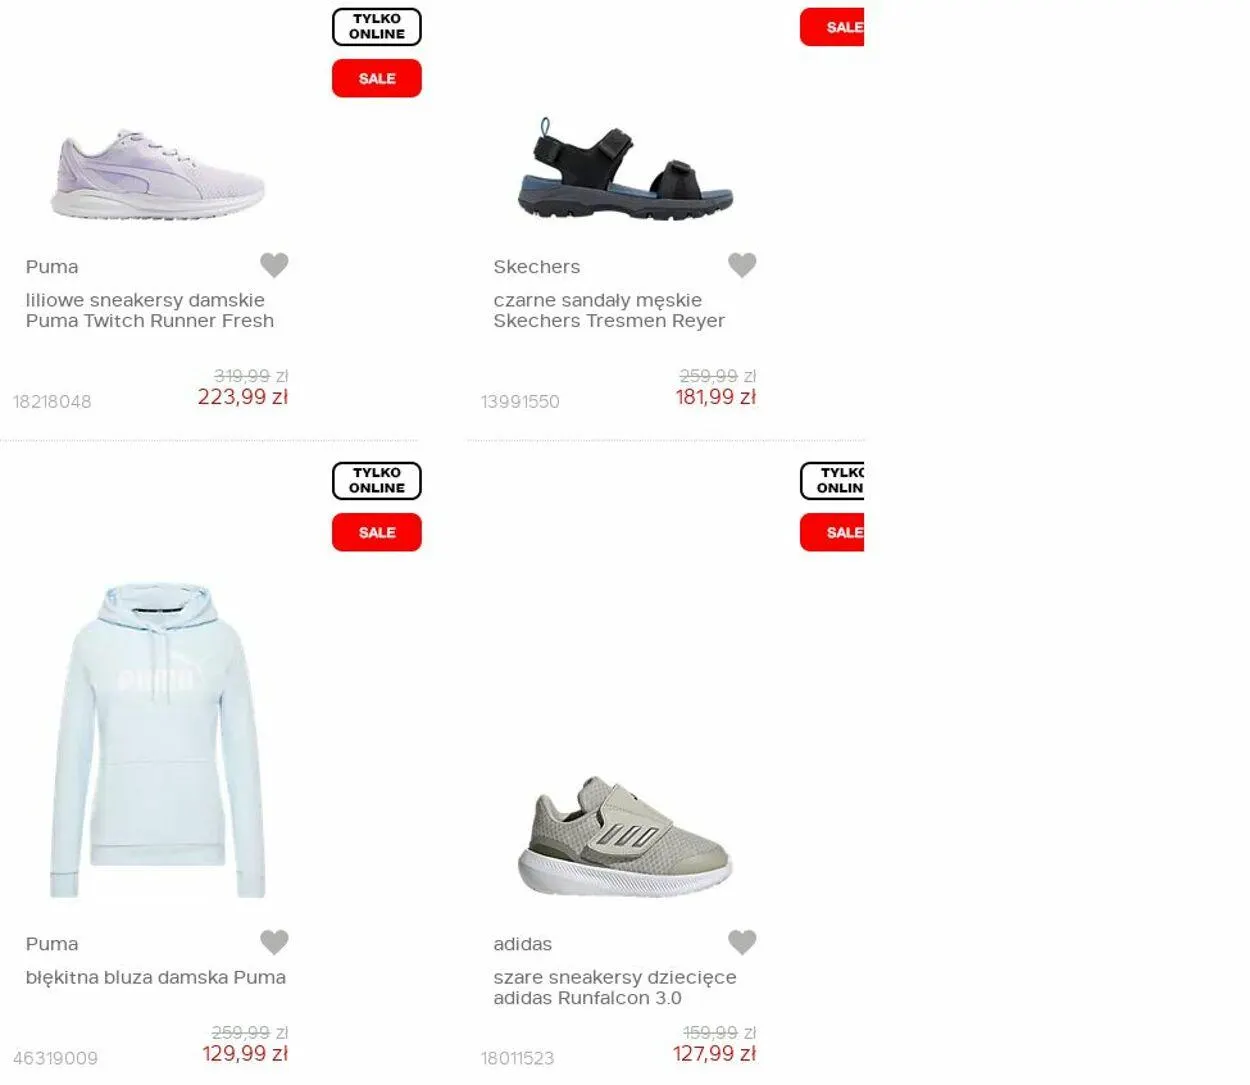Toggle heart on błękitna bluza damska Puma
This screenshot has width=1250, height=1085.
274,942
